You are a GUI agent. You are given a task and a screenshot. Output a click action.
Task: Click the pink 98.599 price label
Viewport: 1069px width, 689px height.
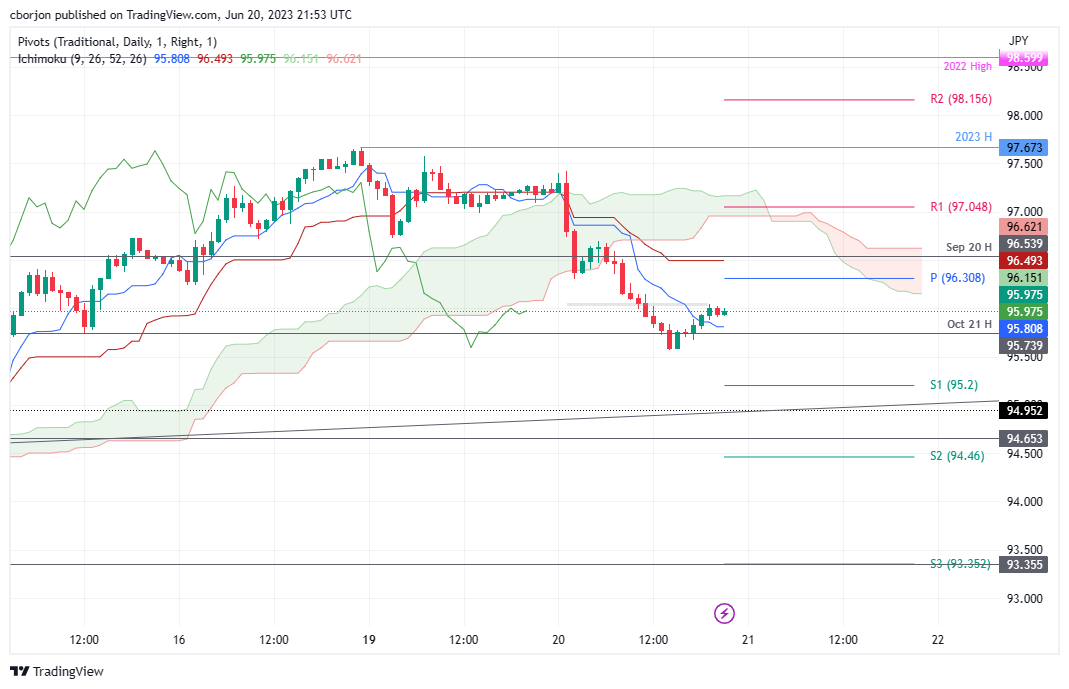pyautogui.click(x=1025, y=58)
